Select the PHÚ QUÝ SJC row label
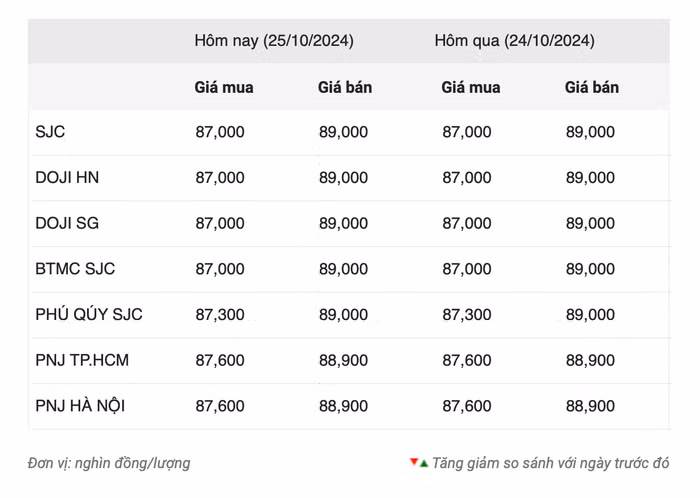This screenshot has width=700, height=498. [x=89, y=315]
